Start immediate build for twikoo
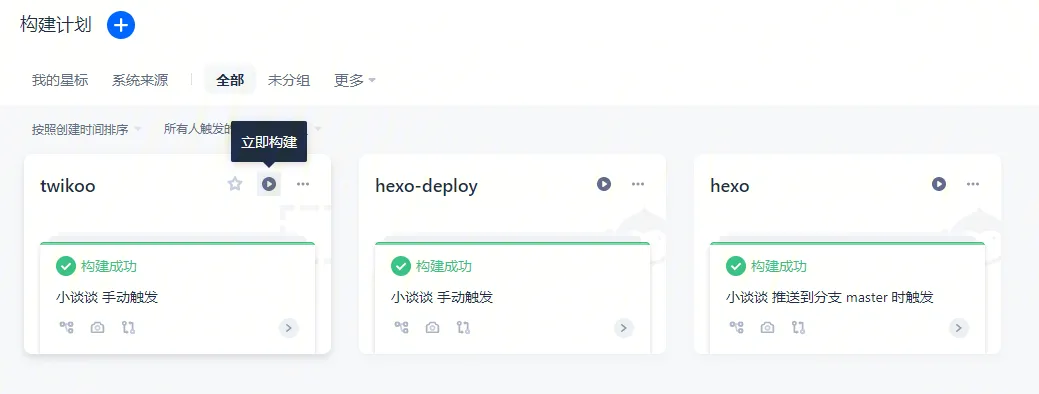 269,184
